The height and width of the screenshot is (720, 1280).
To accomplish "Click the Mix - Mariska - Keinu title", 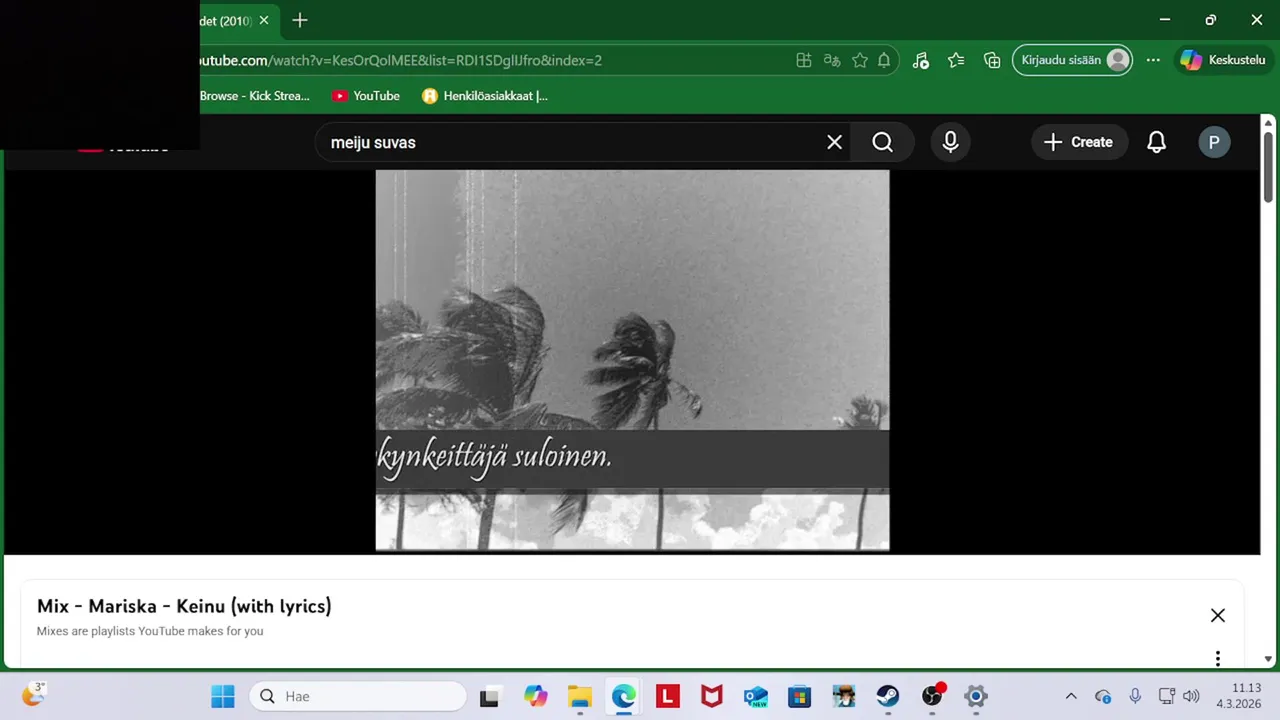I will tap(184, 606).
